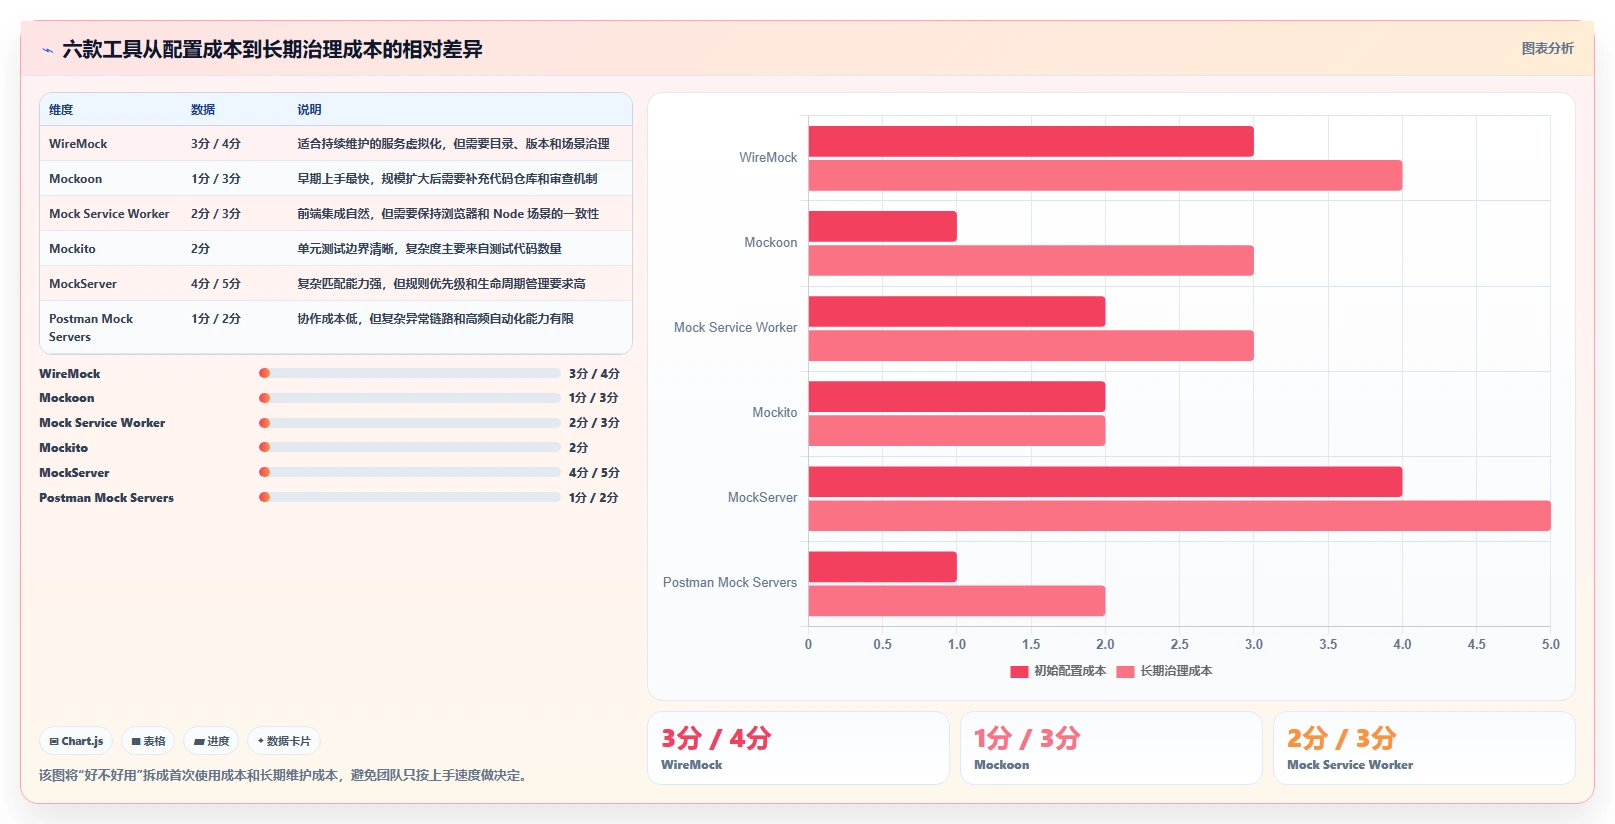Screen dimensions: 1615x824
Task: Click the Postman Mock Servers chart axis label
Action: point(730,583)
